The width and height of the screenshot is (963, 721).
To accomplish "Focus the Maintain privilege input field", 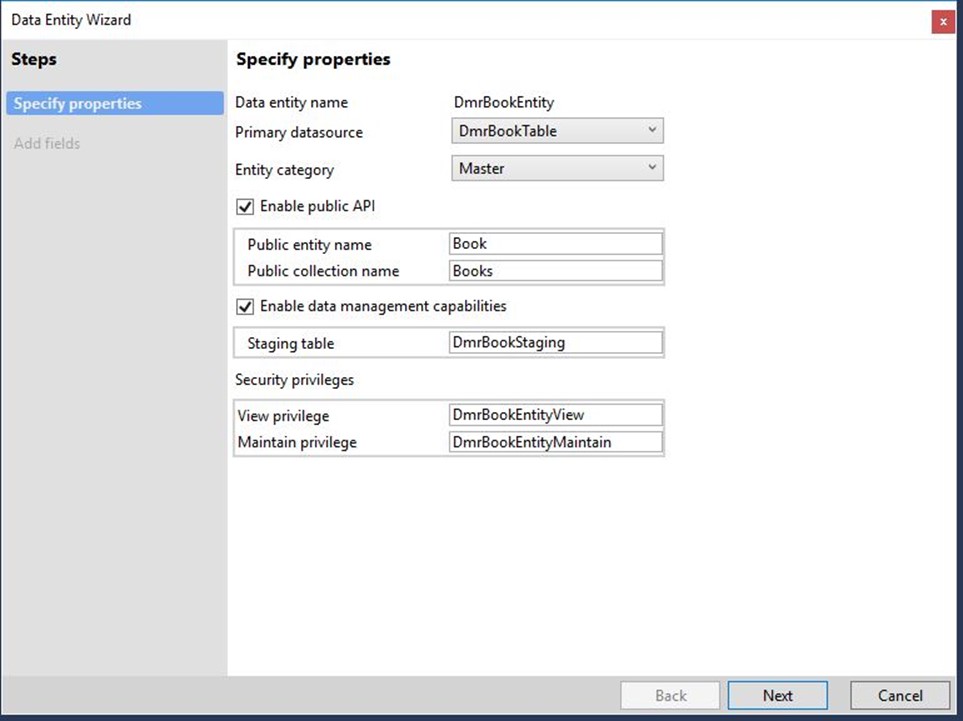I will pyautogui.click(x=556, y=442).
